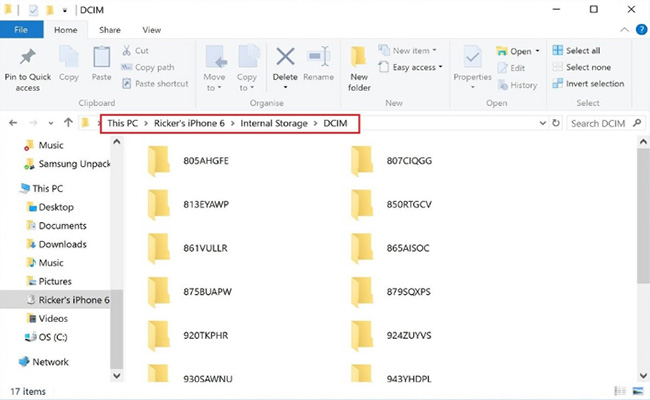Click This PC in address bar
This screenshot has height=400, width=650.
coord(122,124)
